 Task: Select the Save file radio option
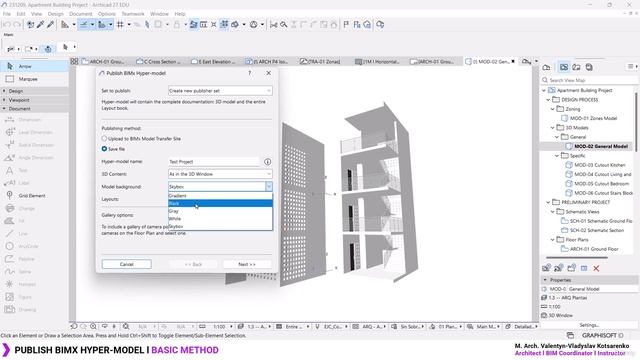pos(113,149)
